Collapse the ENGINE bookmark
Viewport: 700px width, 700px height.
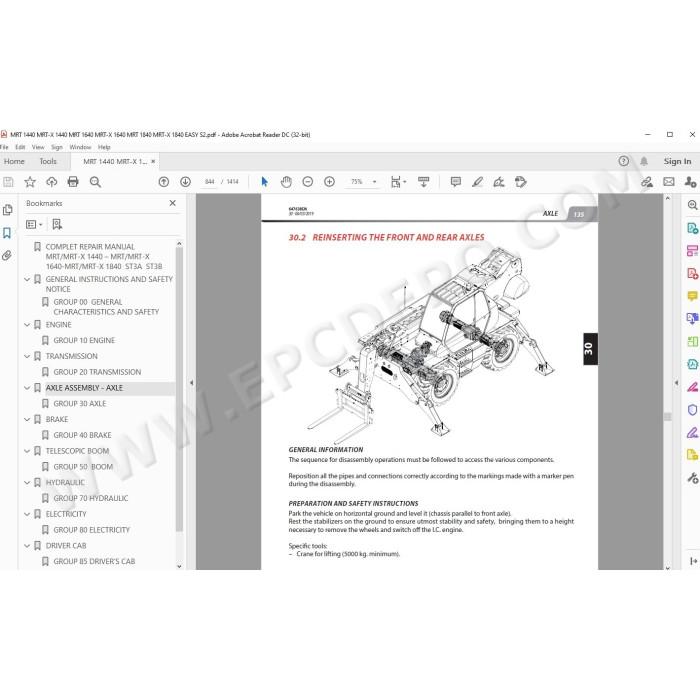pyautogui.click(x=27, y=325)
